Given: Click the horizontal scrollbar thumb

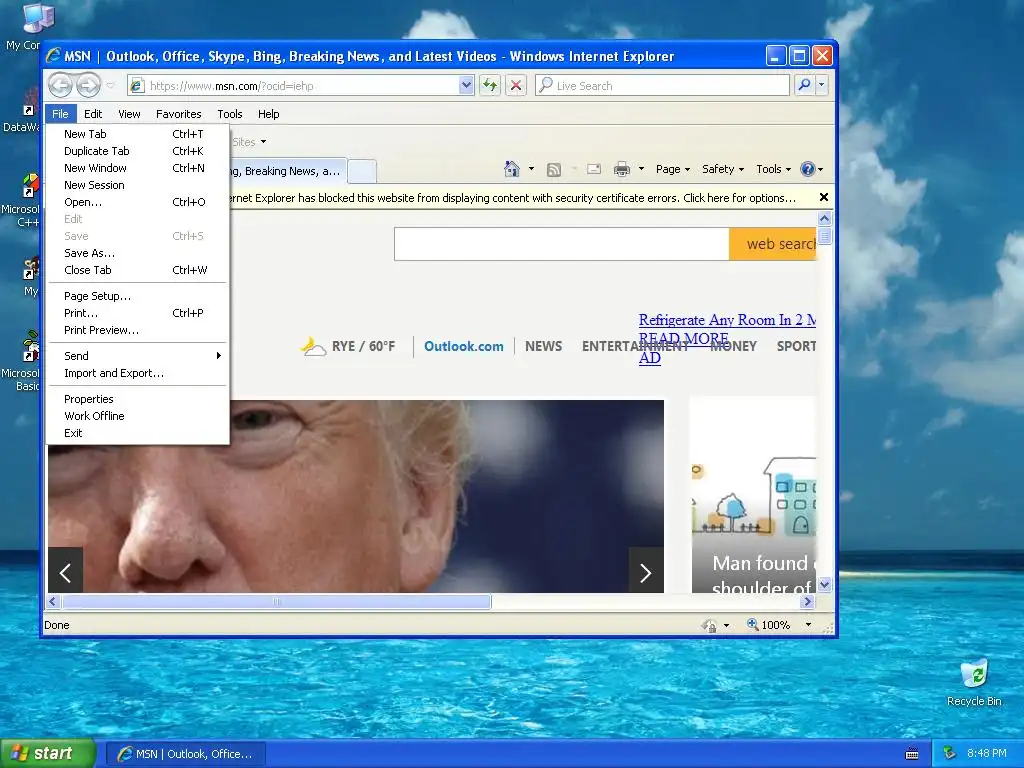Looking at the screenshot, I should (x=276, y=601).
